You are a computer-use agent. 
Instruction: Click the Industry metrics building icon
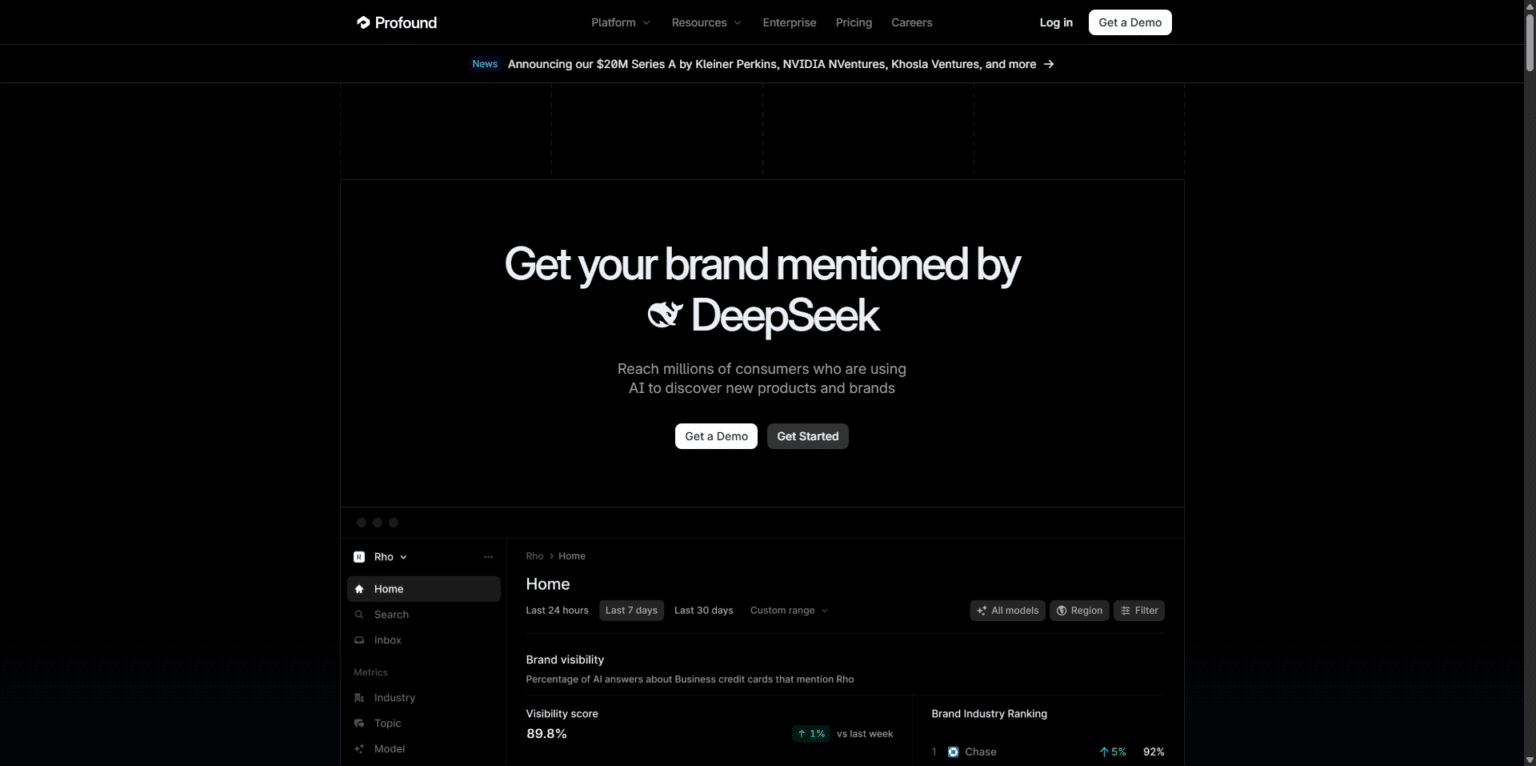click(x=359, y=697)
